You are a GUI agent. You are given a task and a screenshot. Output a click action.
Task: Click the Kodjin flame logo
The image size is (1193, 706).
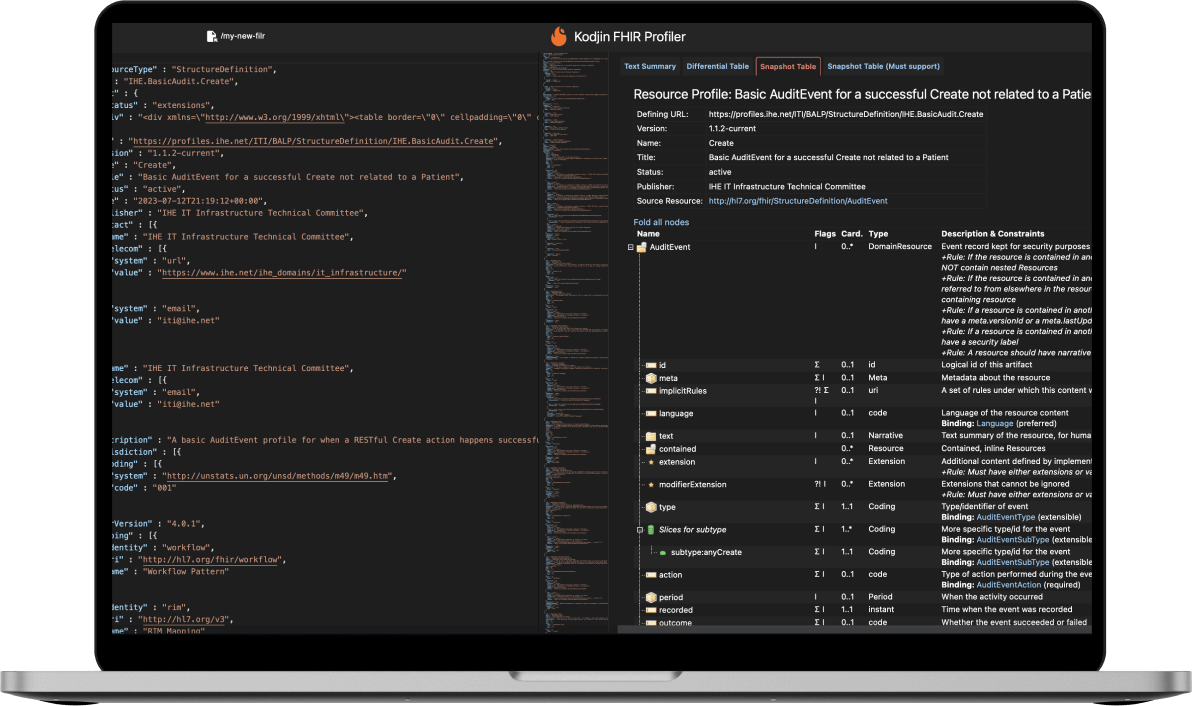[x=559, y=36]
